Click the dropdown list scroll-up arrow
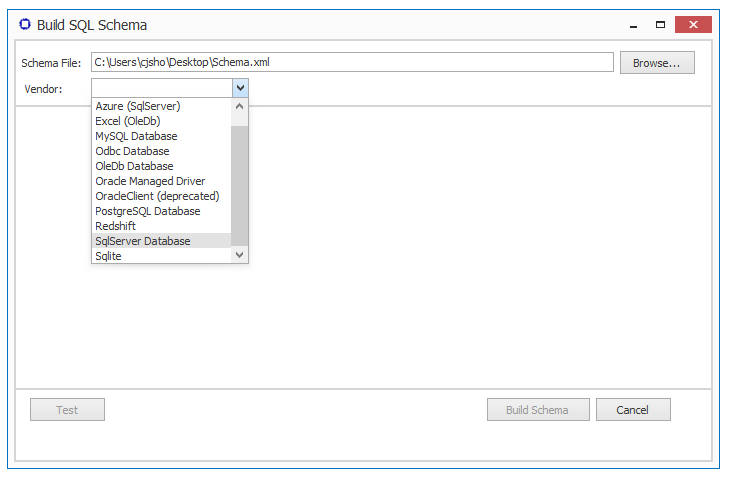This screenshot has width=729, height=480. coord(239,107)
